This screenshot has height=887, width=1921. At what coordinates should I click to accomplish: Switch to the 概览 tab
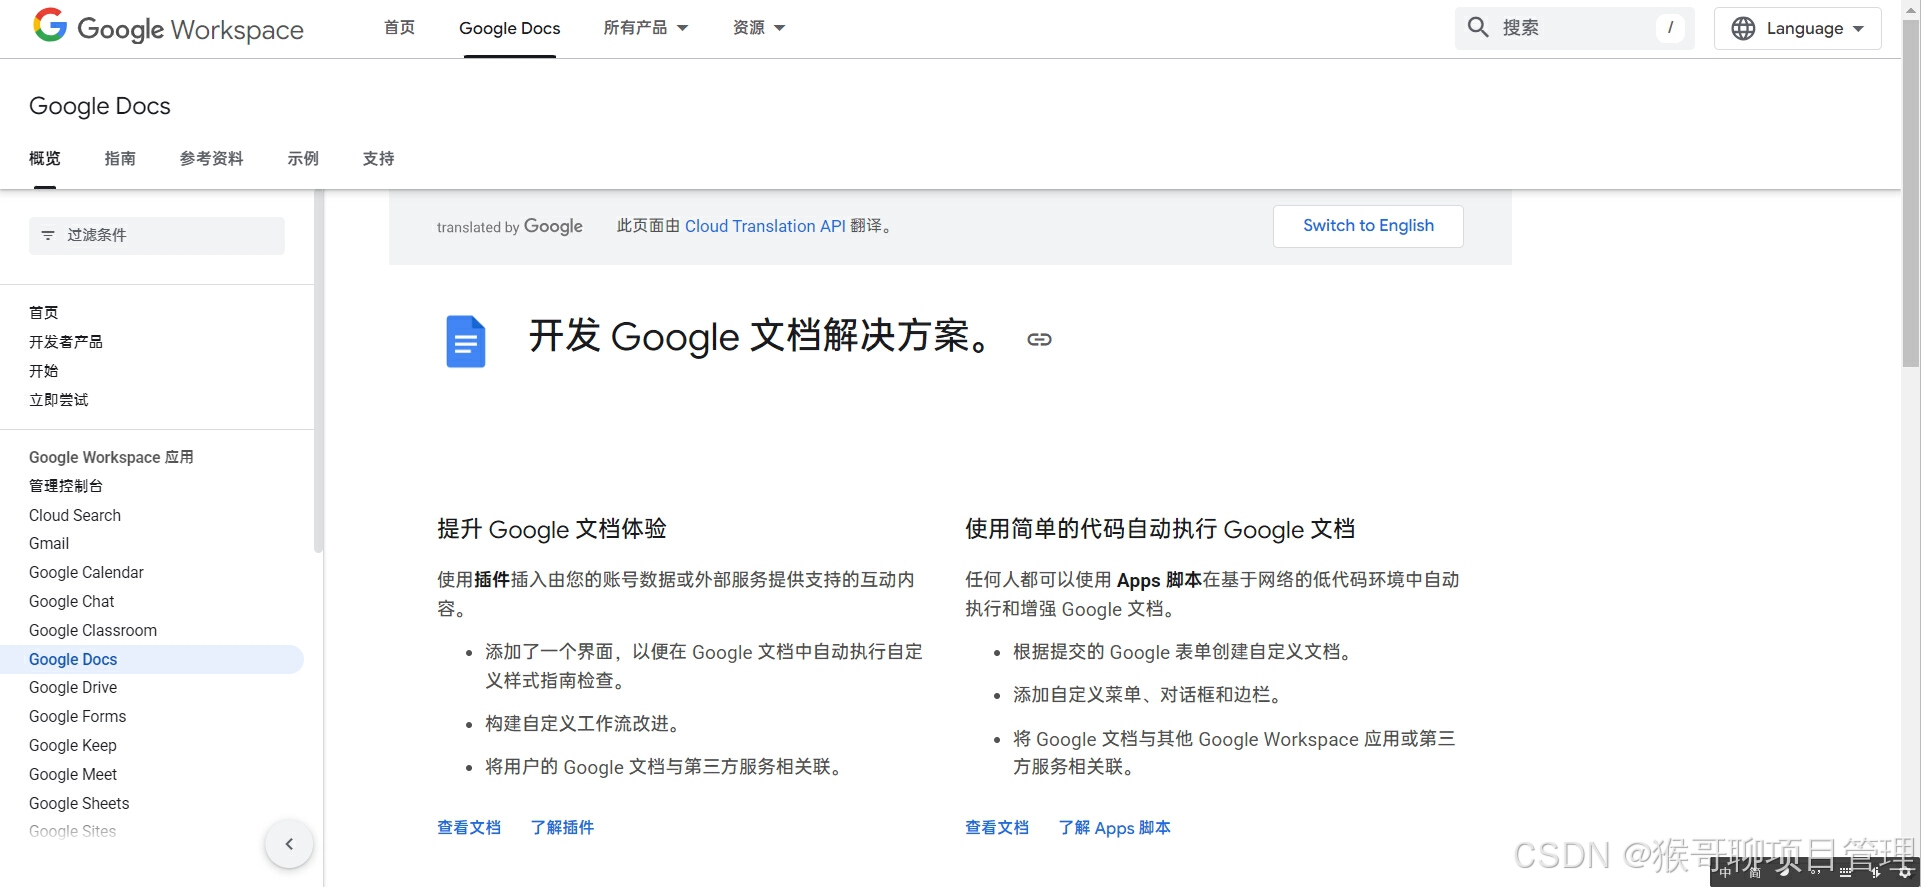coord(45,158)
